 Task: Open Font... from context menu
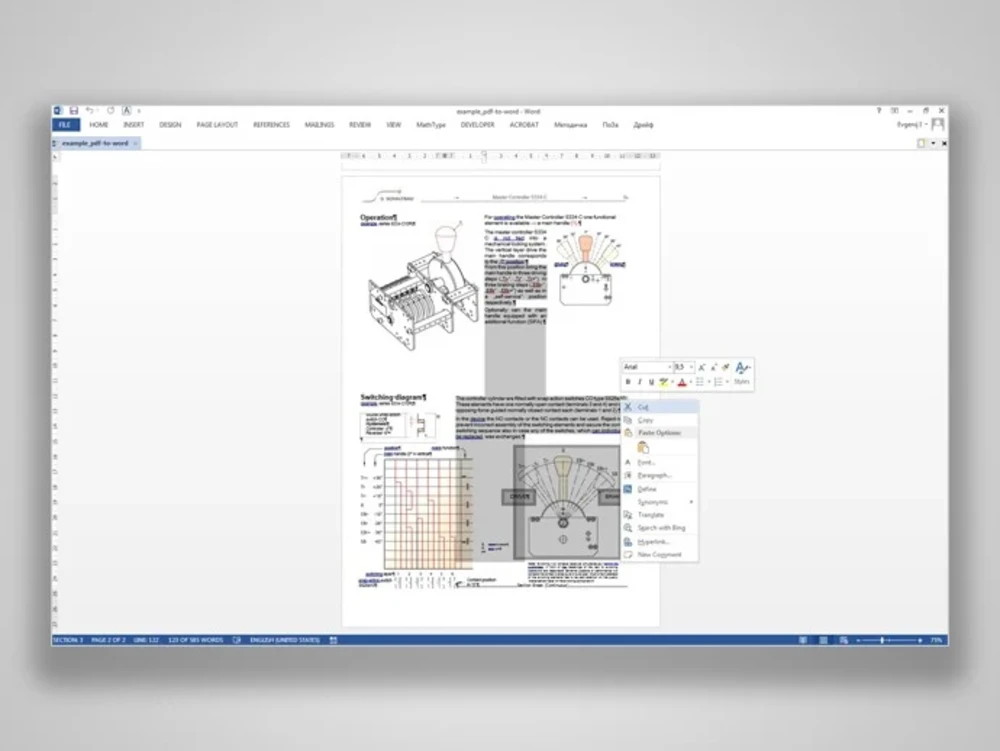coord(659,462)
